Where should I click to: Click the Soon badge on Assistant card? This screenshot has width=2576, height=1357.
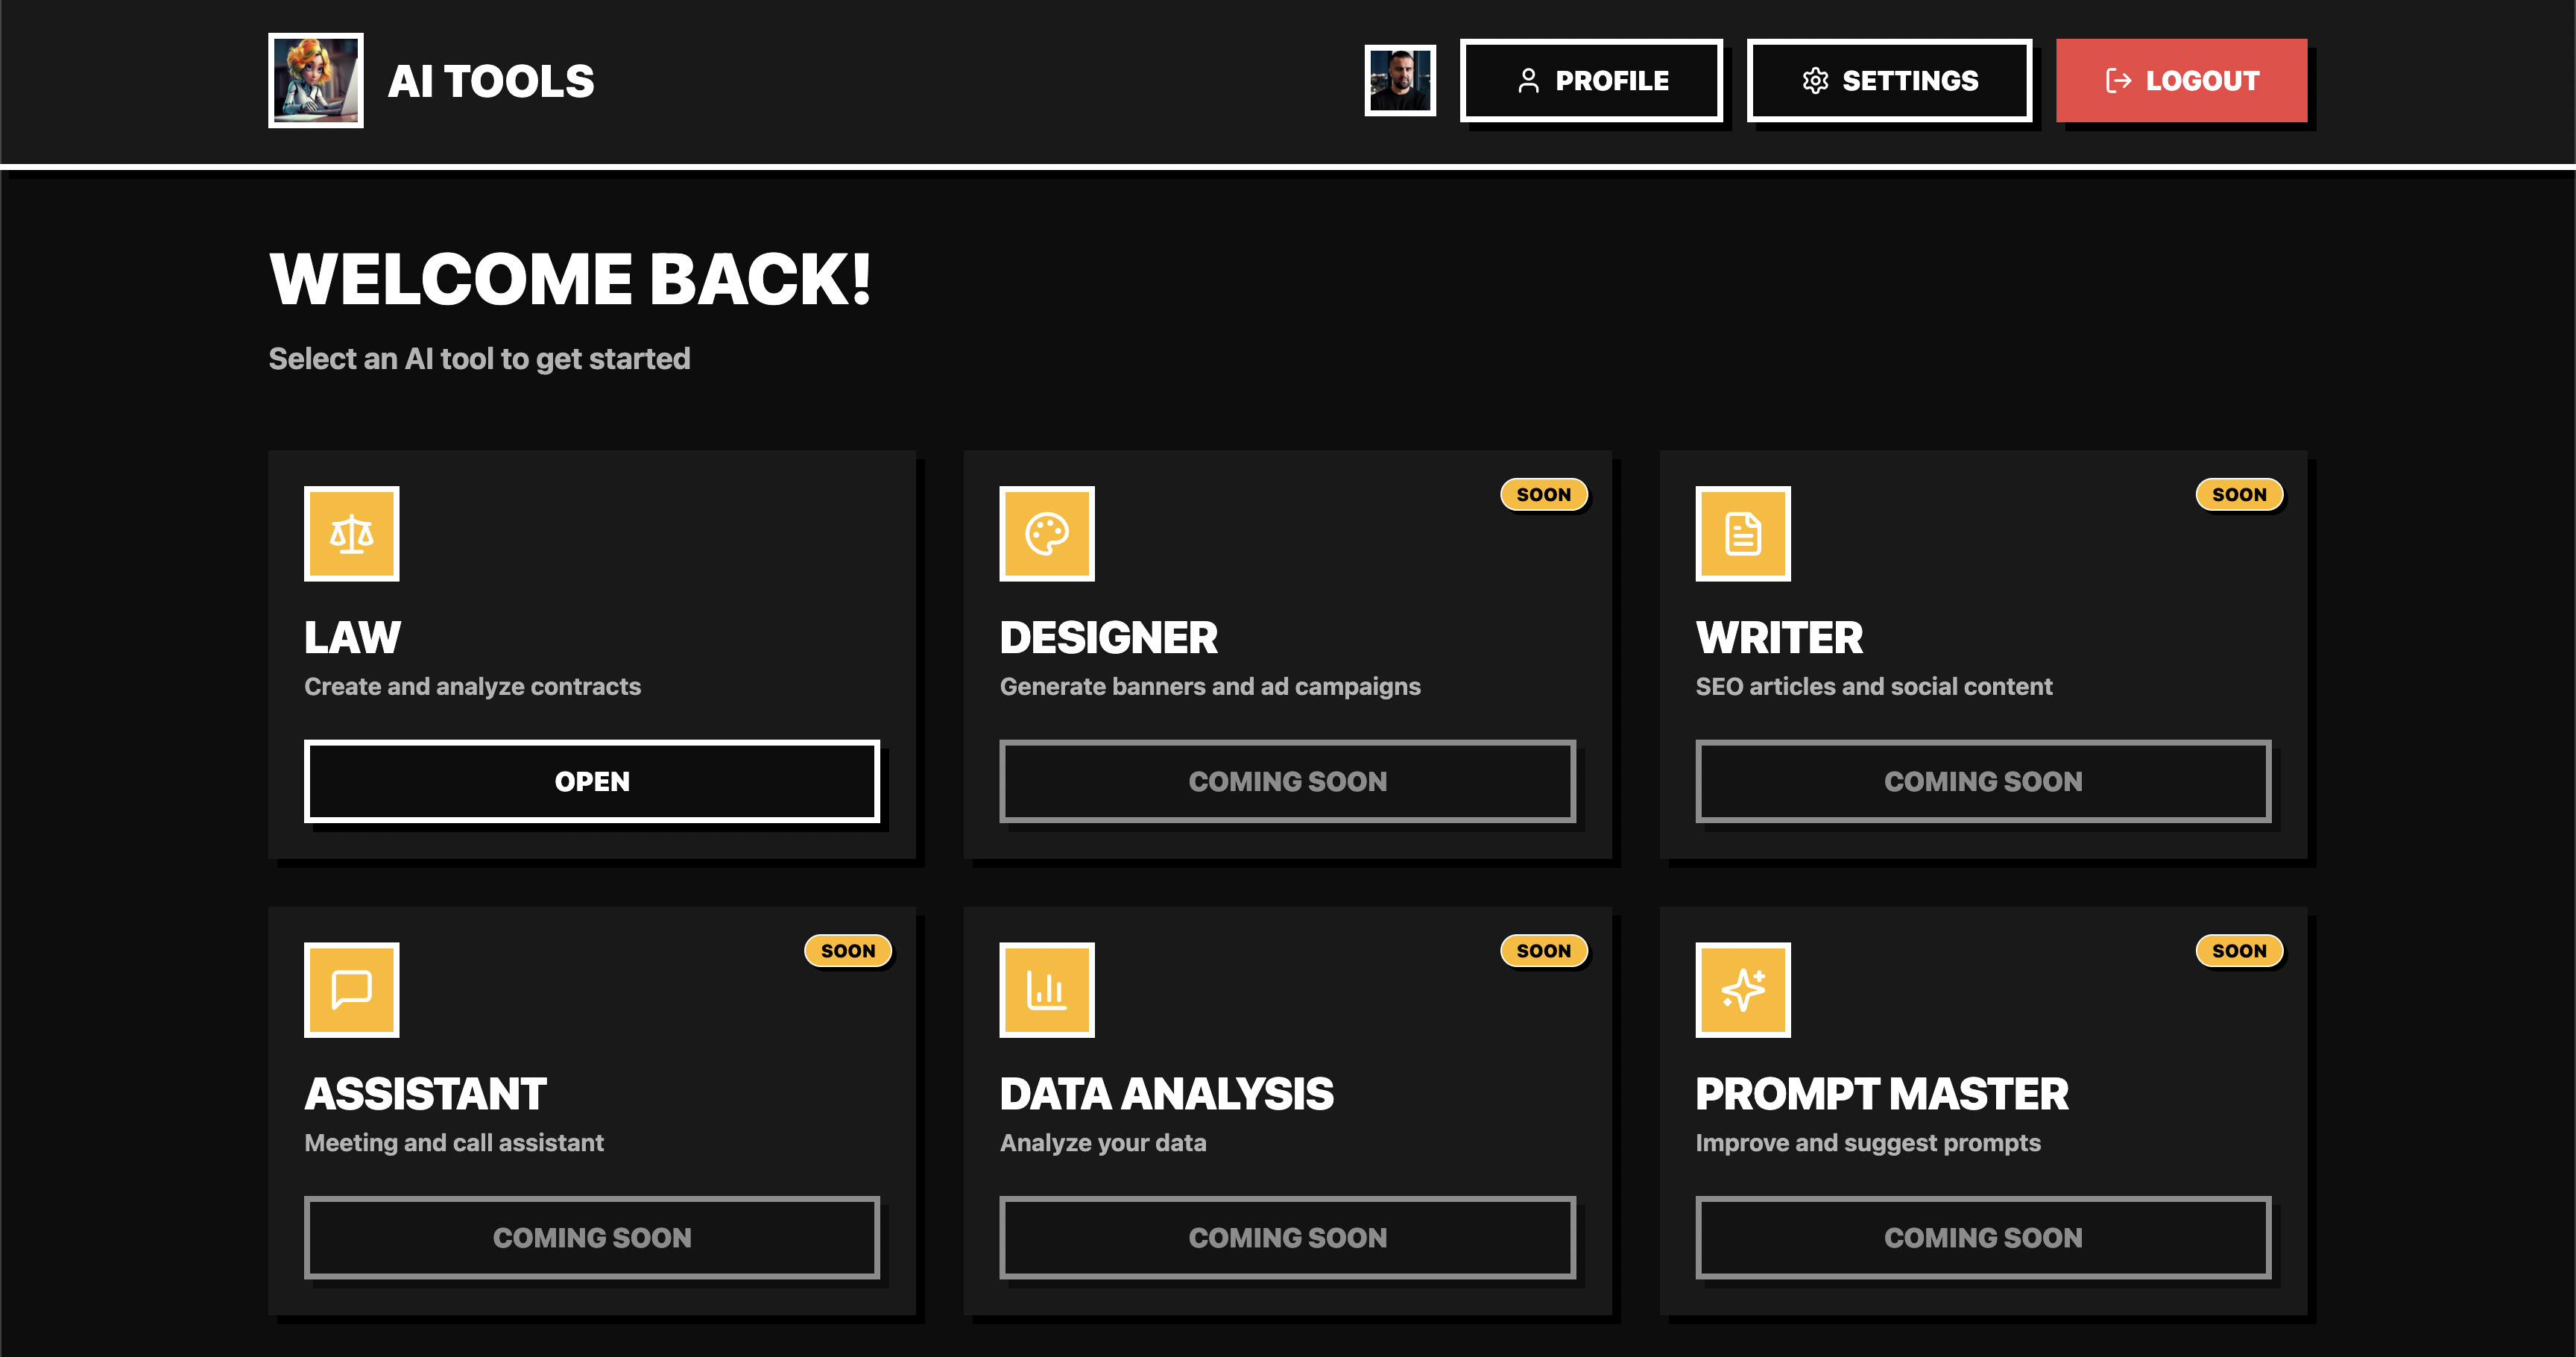pos(847,950)
